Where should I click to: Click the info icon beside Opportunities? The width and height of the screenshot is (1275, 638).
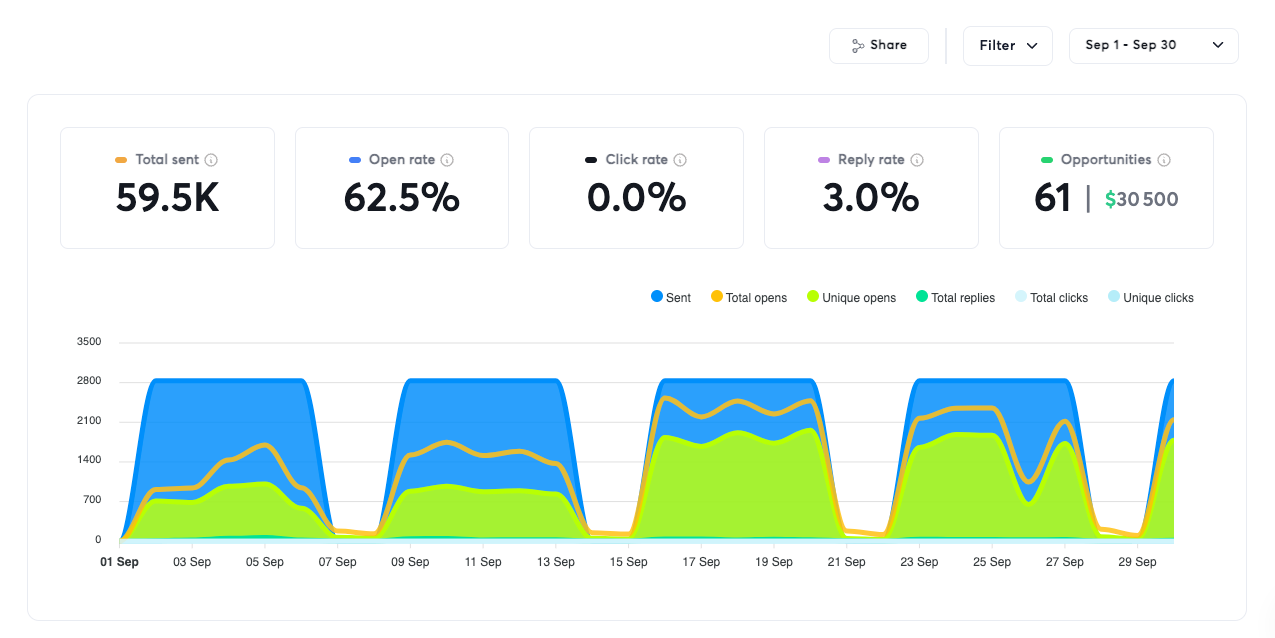(x=1164, y=160)
